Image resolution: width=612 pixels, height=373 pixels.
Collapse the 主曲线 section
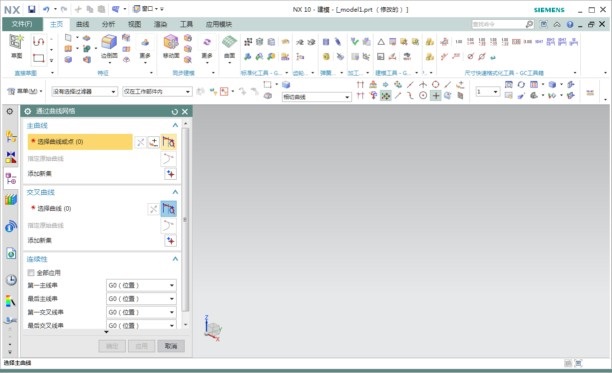(x=175, y=125)
